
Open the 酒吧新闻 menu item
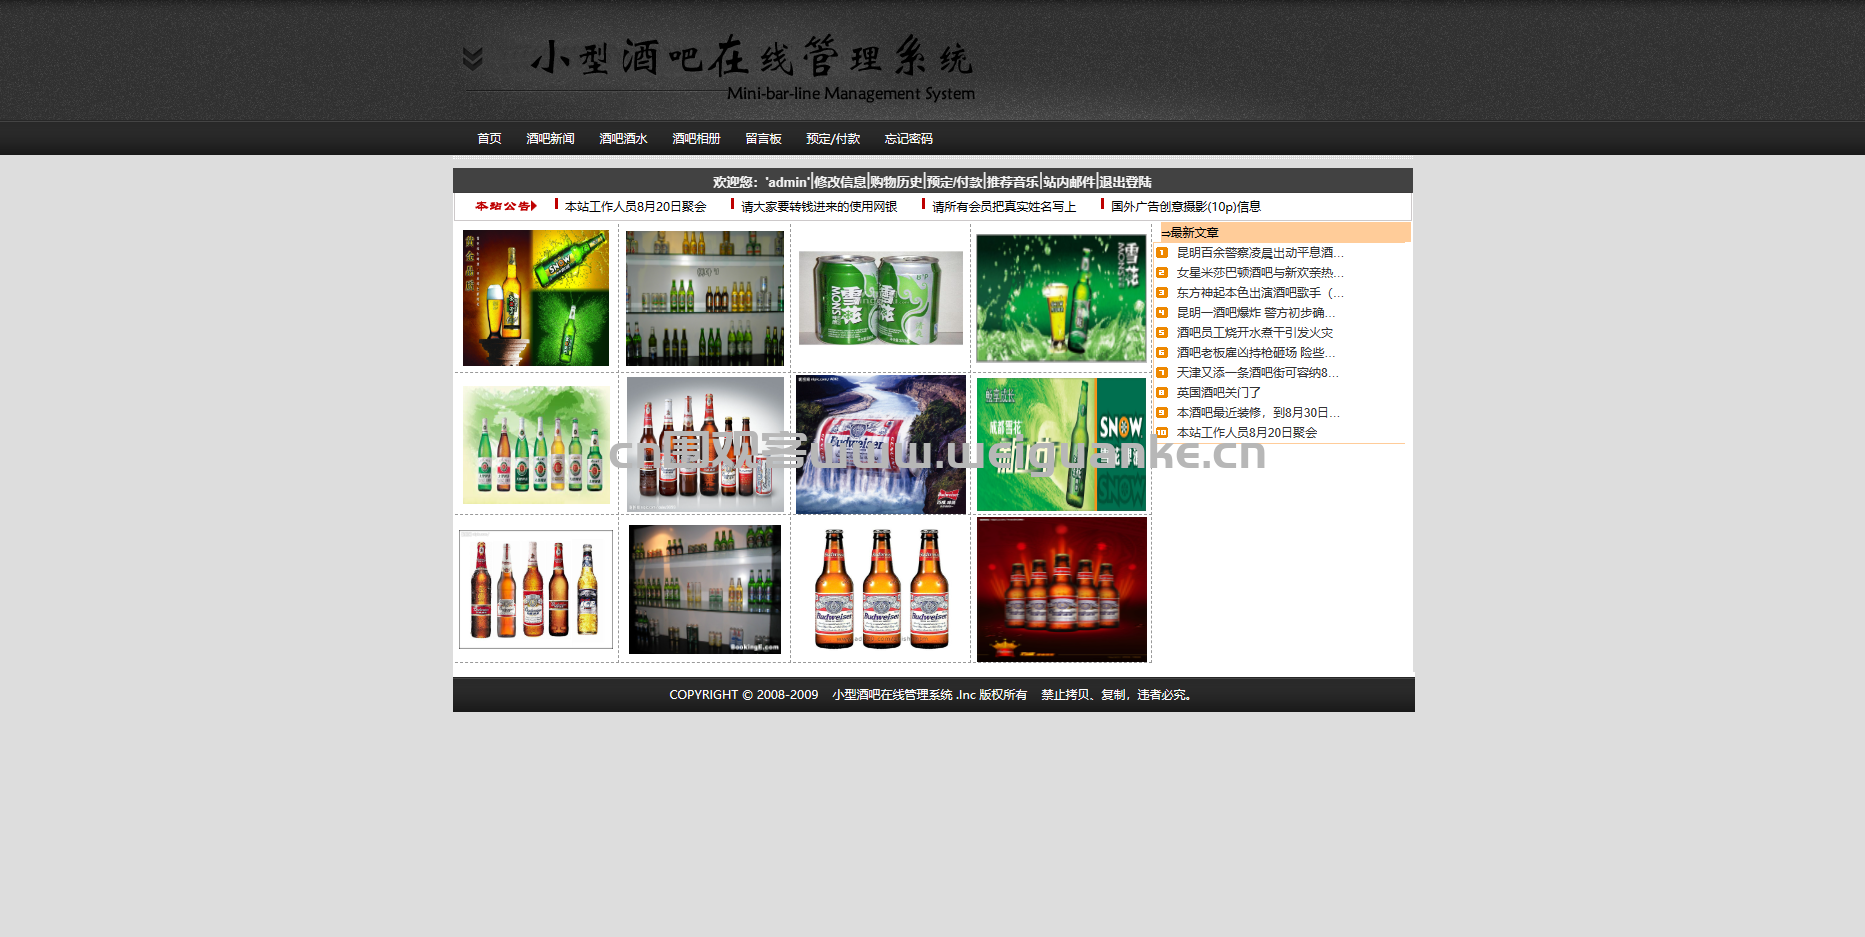tap(550, 139)
